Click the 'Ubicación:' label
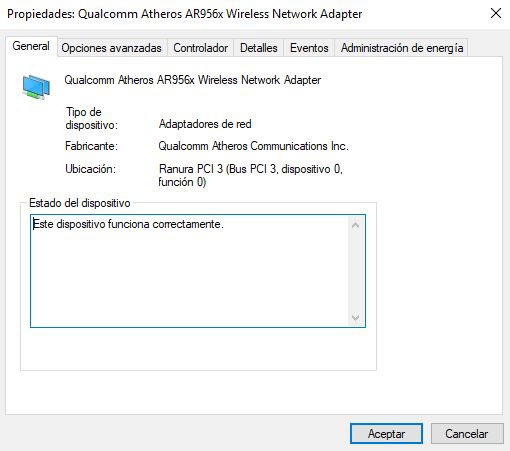Screen dimensions: 510x451 point(90,169)
